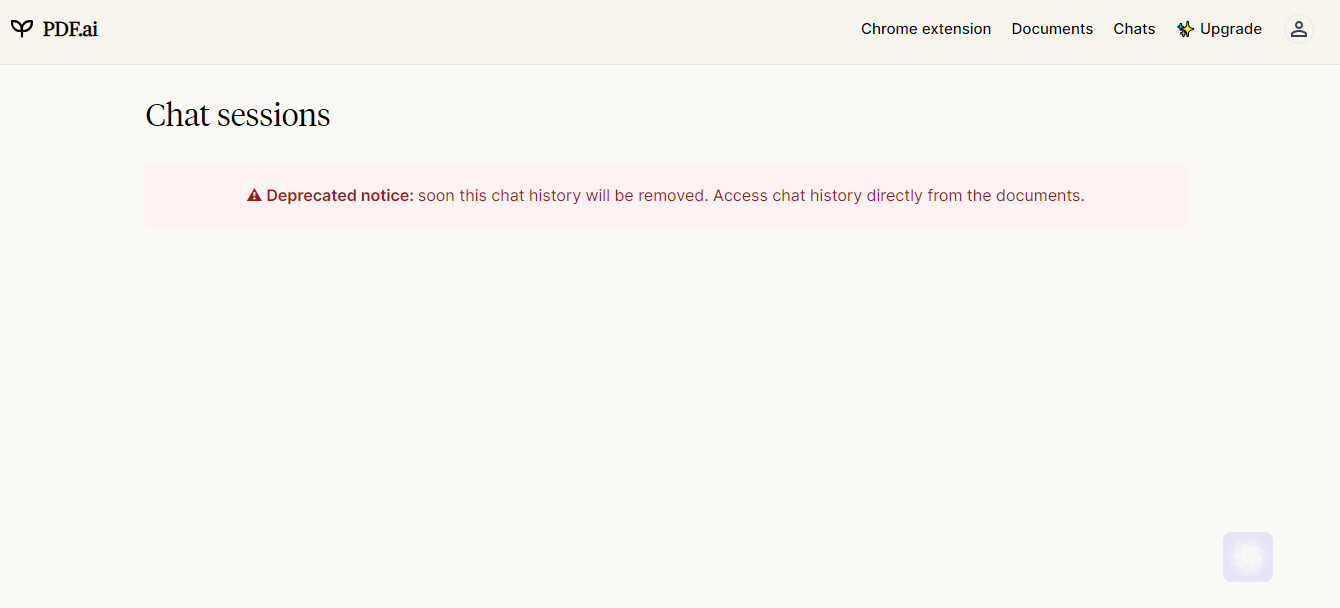Click the PDF.ai sprout logo icon

tap(22, 29)
